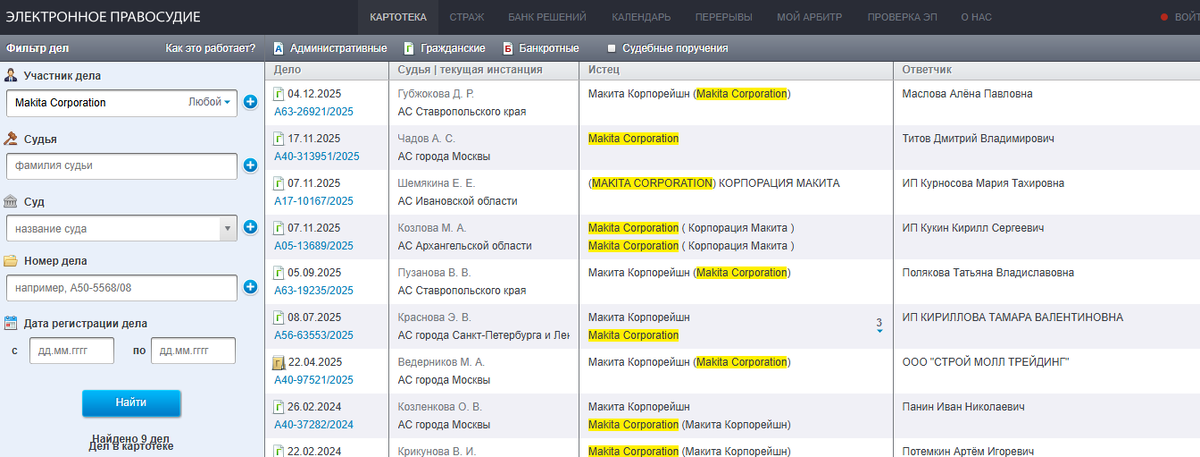Click the Ответчик column header

(1046, 70)
